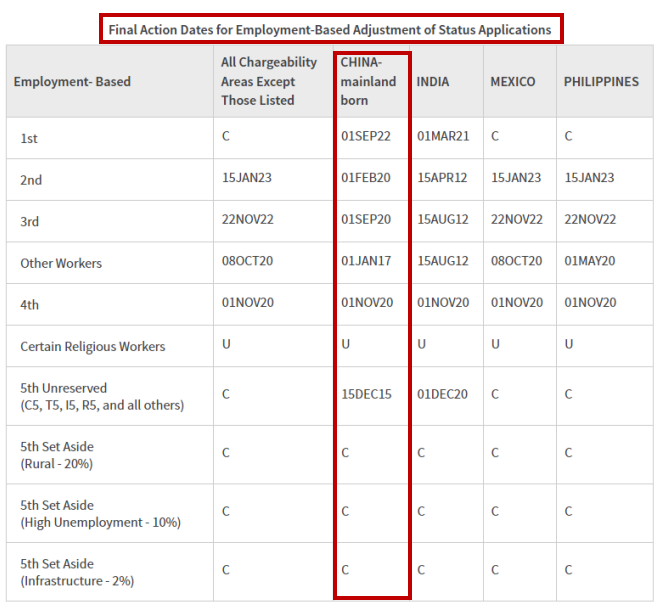Screen dimensions: 661x614
Task: Click the '2nd' preference row label
Action: [31, 180]
